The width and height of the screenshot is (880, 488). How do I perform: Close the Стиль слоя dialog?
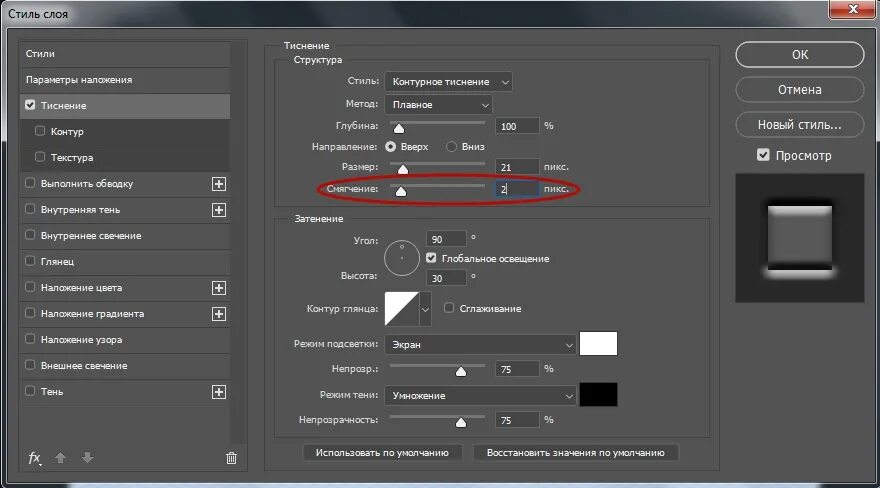tap(854, 8)
